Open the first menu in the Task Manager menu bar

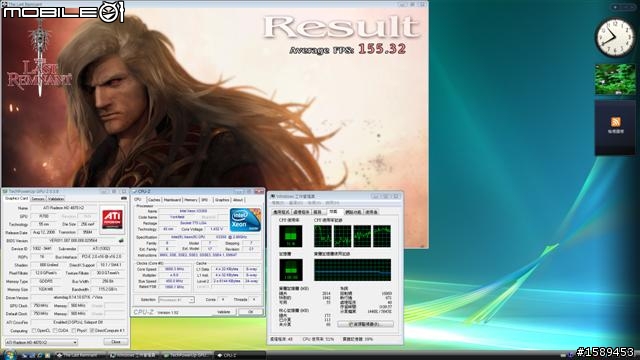[x=277, y=203]
